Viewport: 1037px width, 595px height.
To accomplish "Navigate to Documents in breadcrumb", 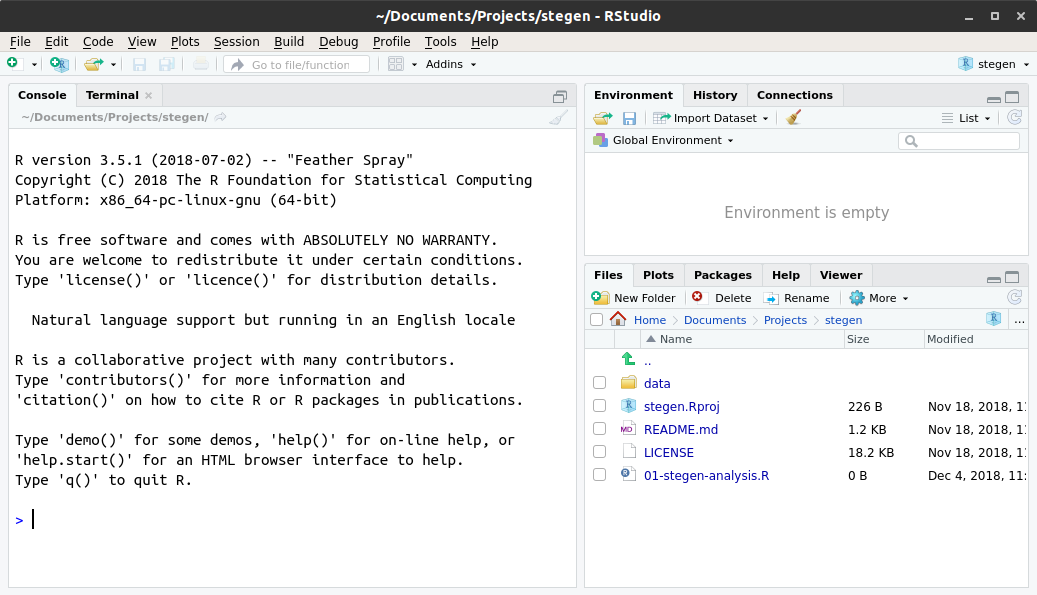I will [x=715, y=320].
